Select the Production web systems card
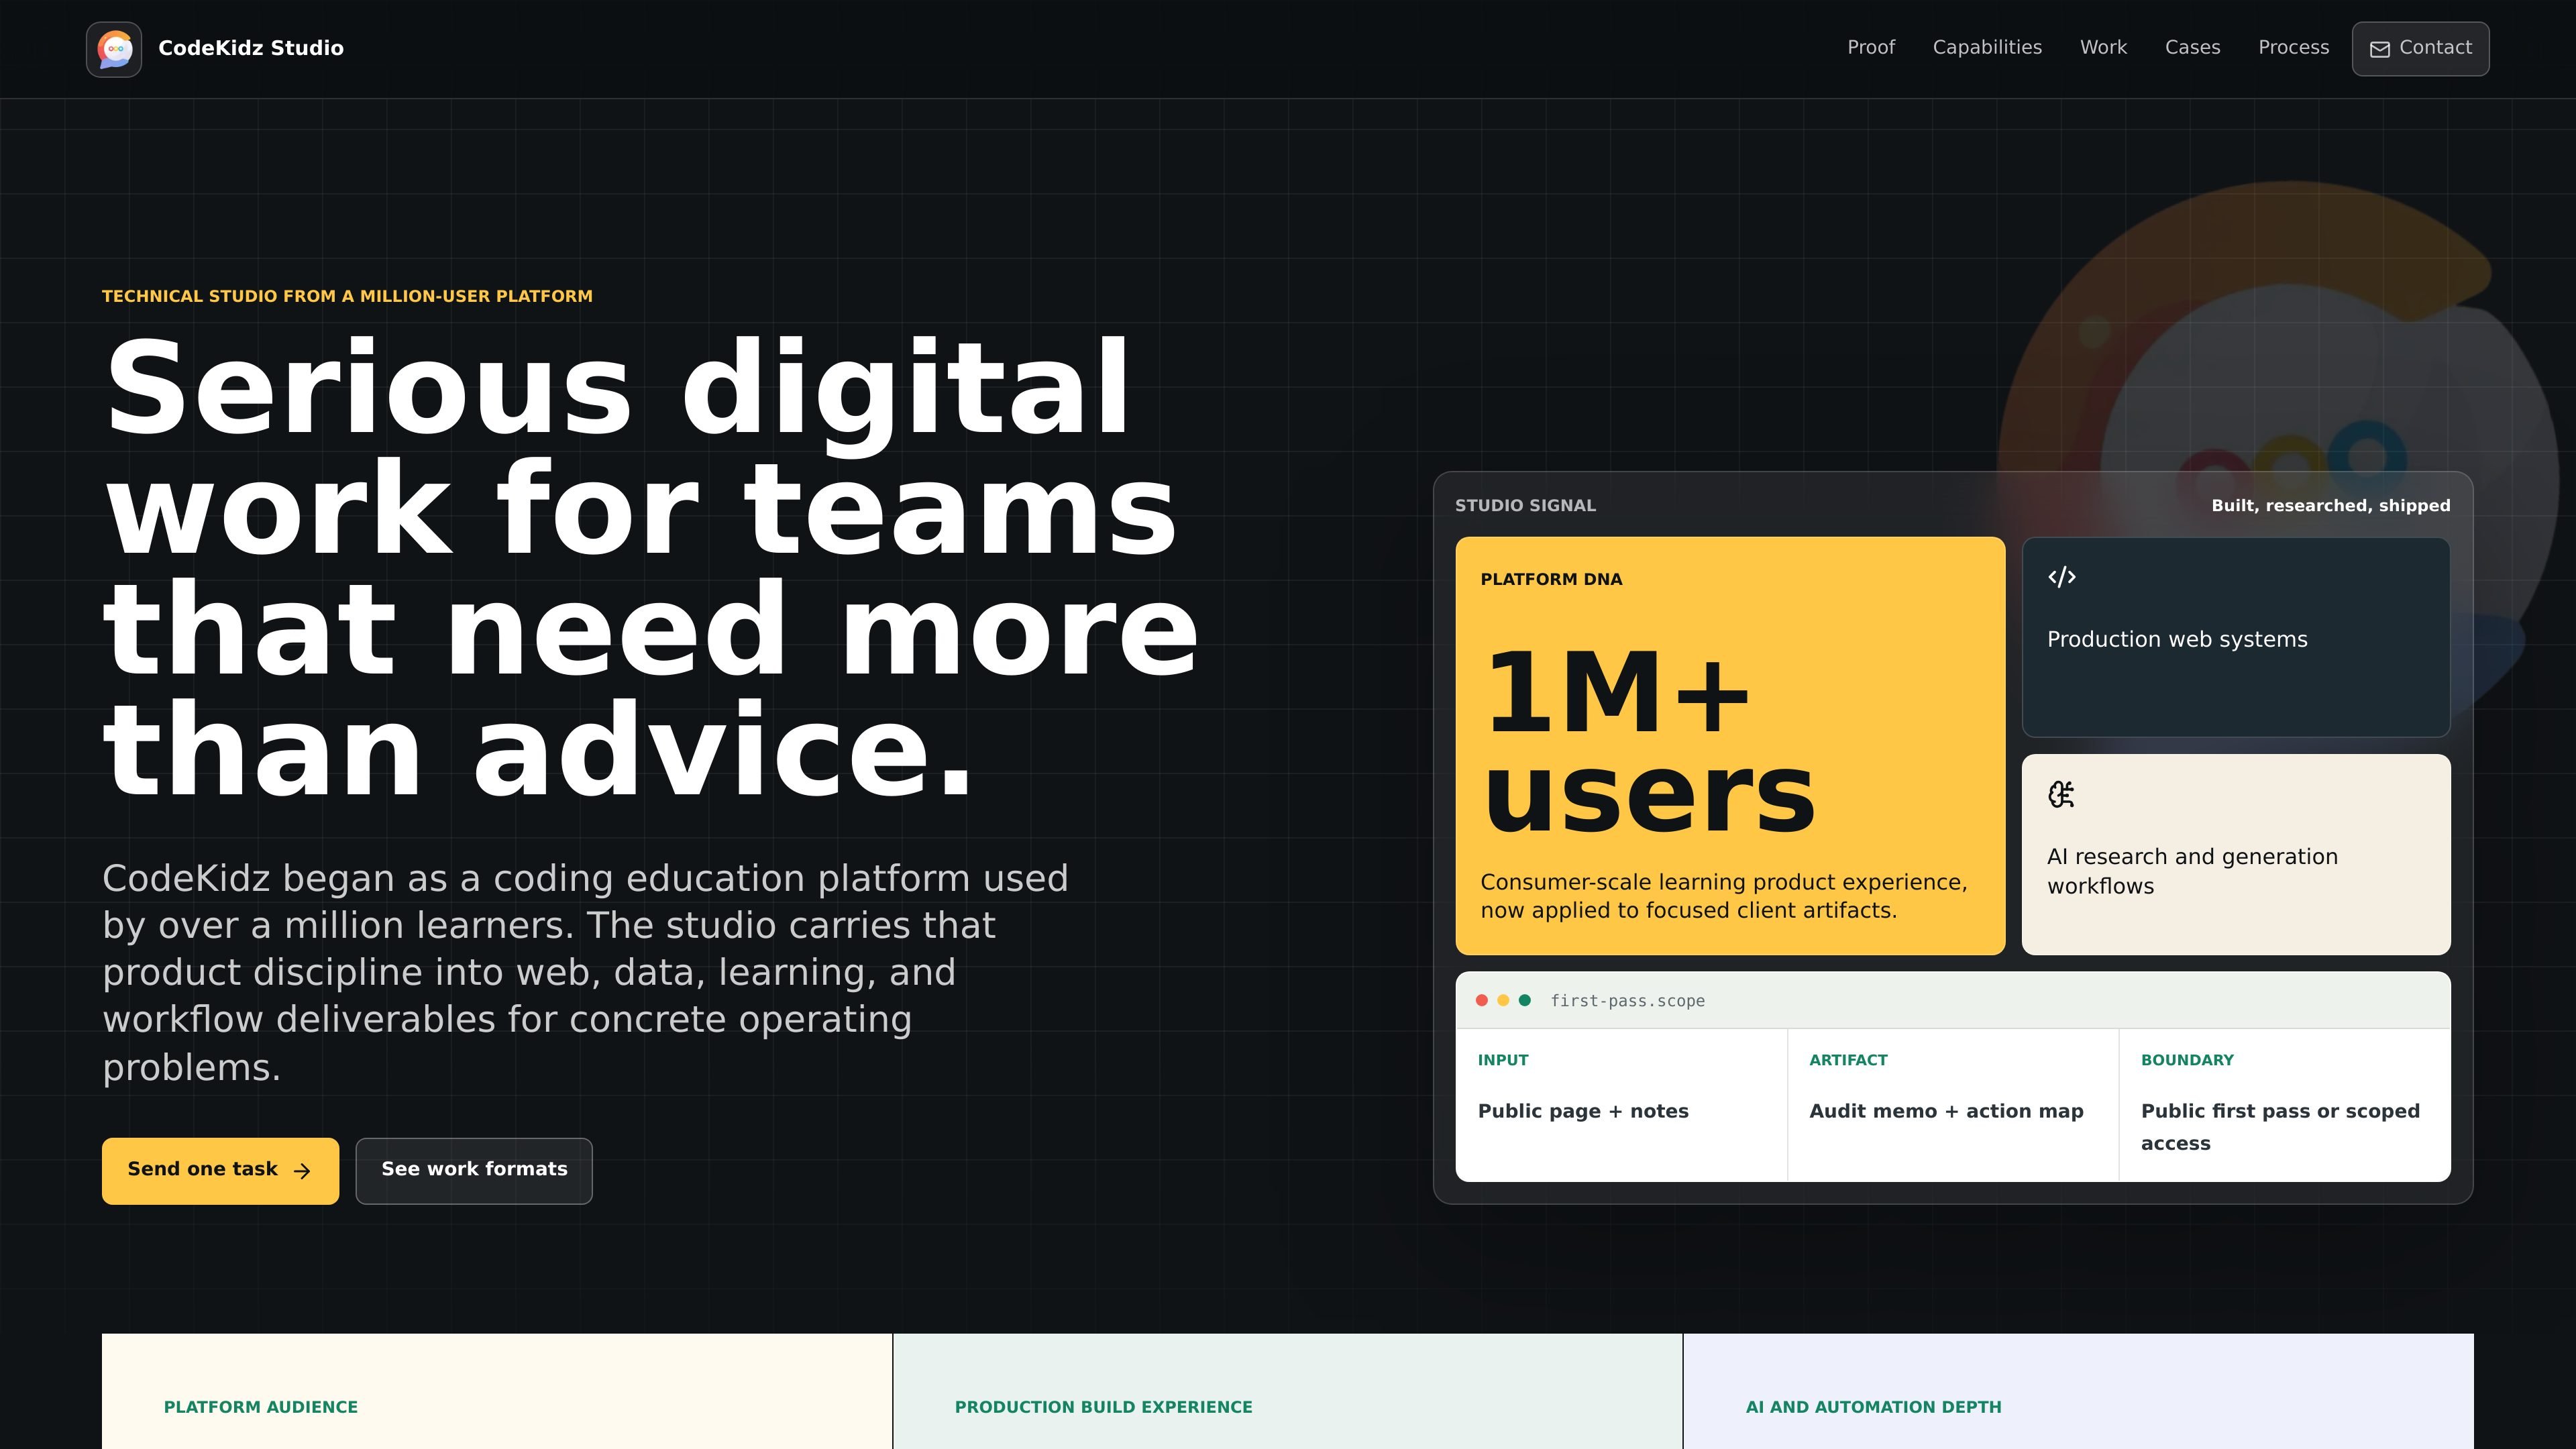Image resolution: width=2576 pixels, height=1449 pixels. (x=2236, y=637)
